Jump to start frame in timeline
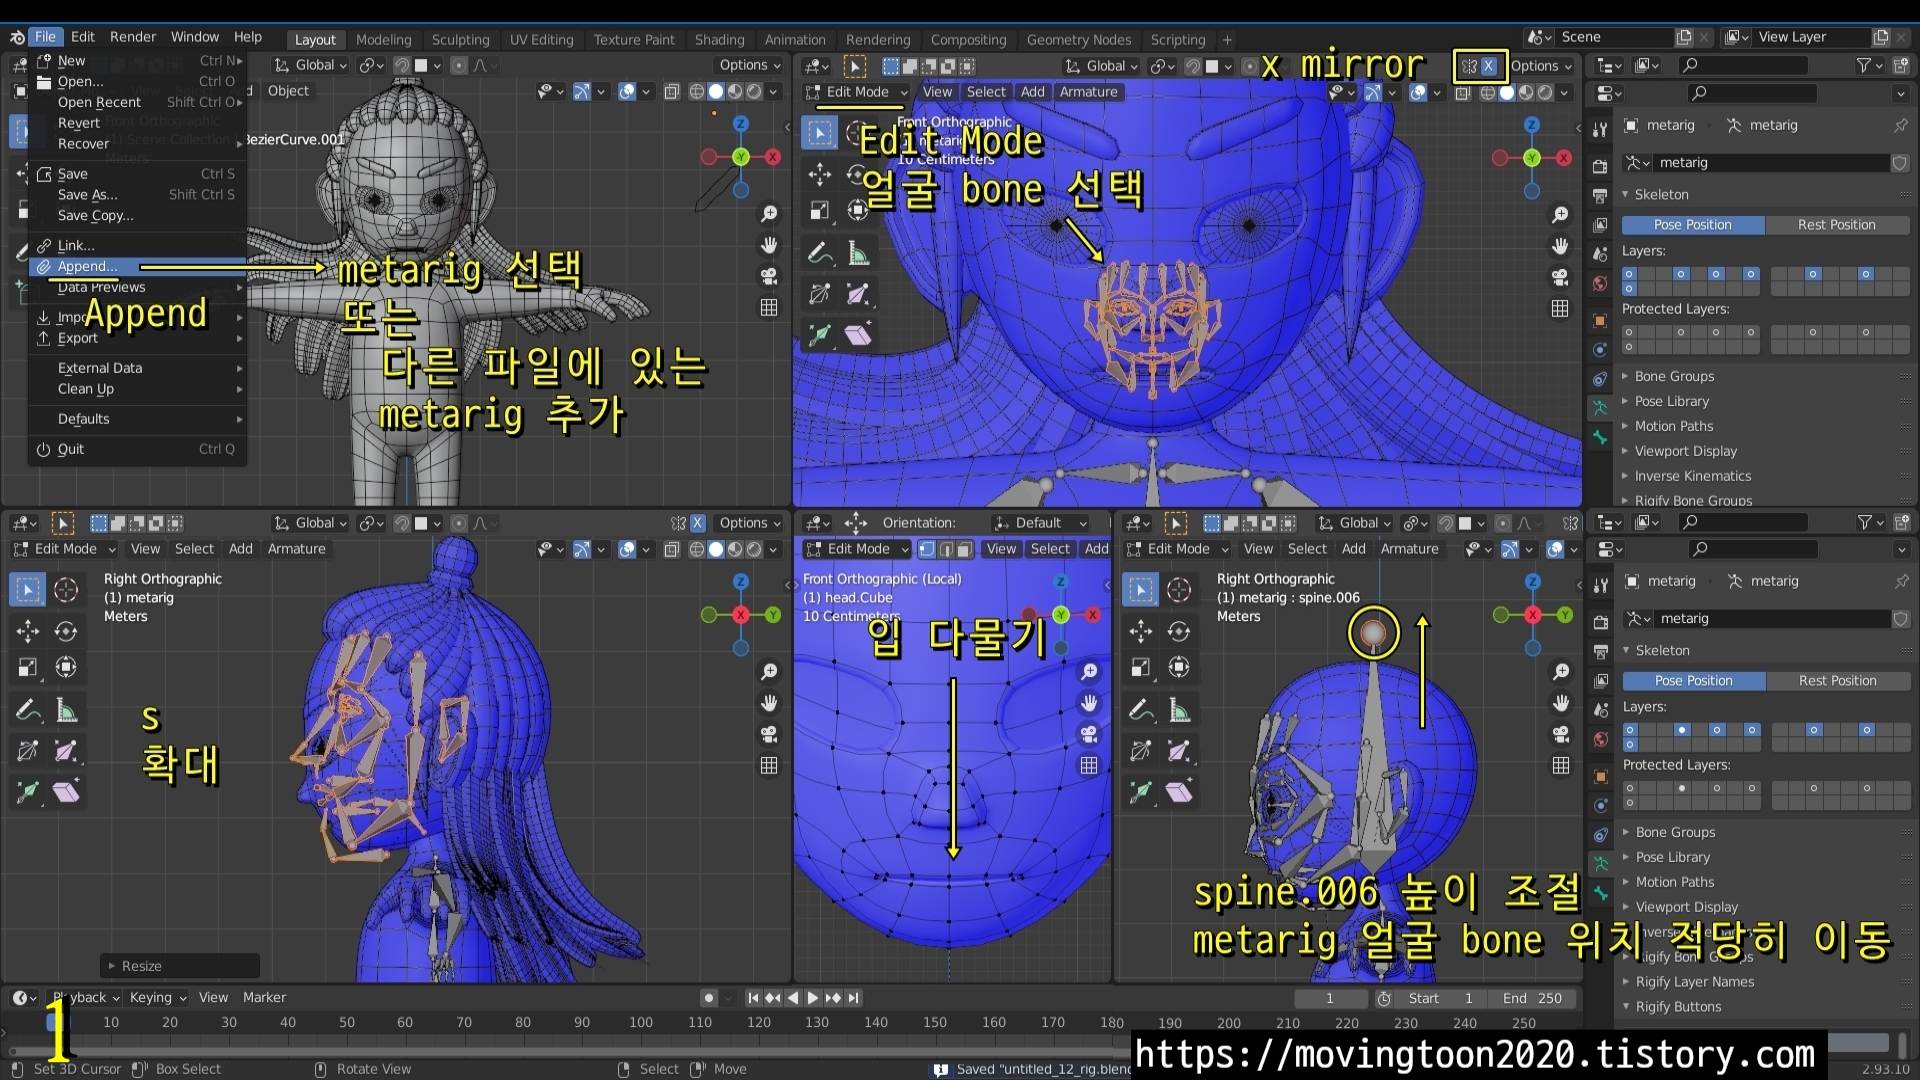Screen dimensions: 1920x1080 point(754,998)
